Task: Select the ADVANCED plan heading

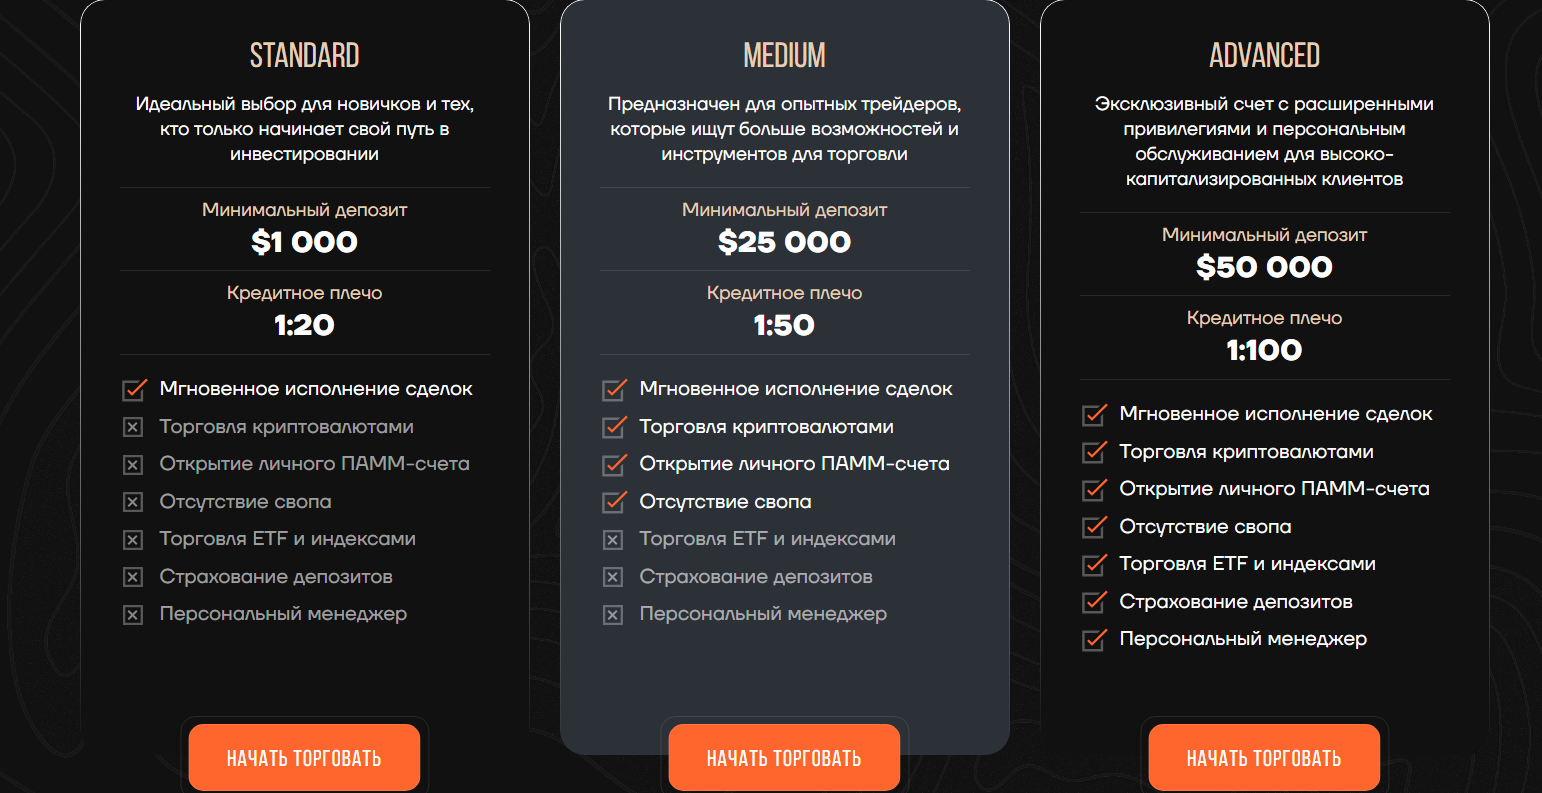Action: (1264, 55)
